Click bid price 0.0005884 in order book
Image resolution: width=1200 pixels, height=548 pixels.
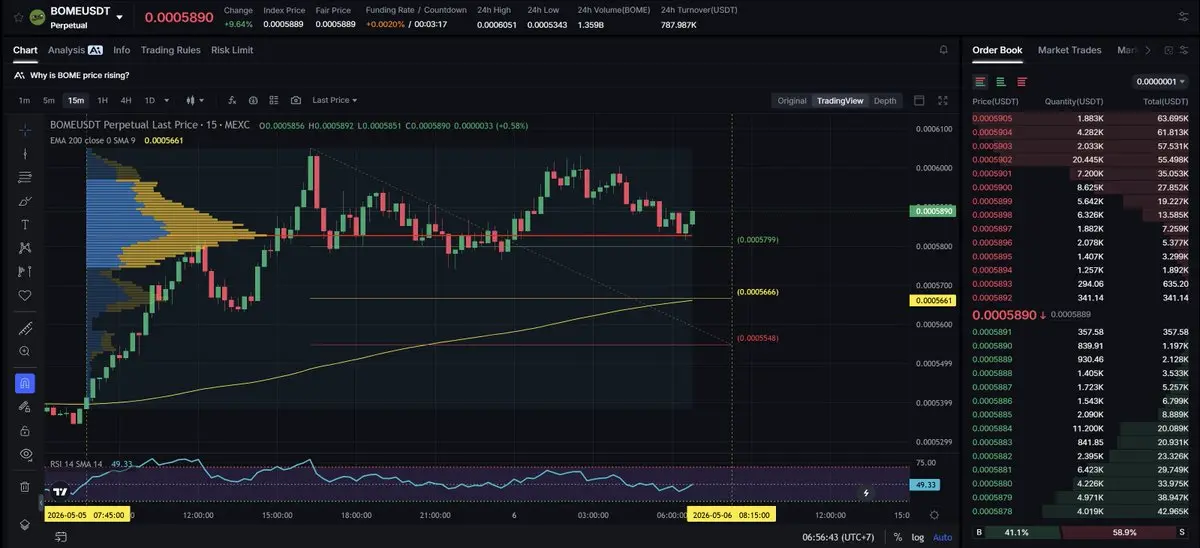(x=992, y=428)
